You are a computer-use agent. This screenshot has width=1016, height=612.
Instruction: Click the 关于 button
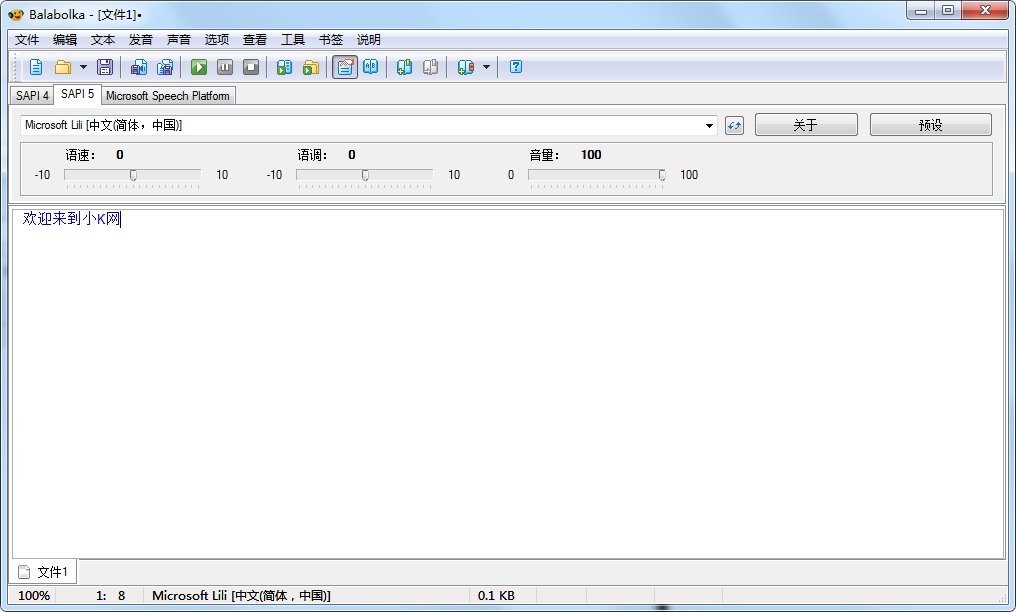point(806,124)
